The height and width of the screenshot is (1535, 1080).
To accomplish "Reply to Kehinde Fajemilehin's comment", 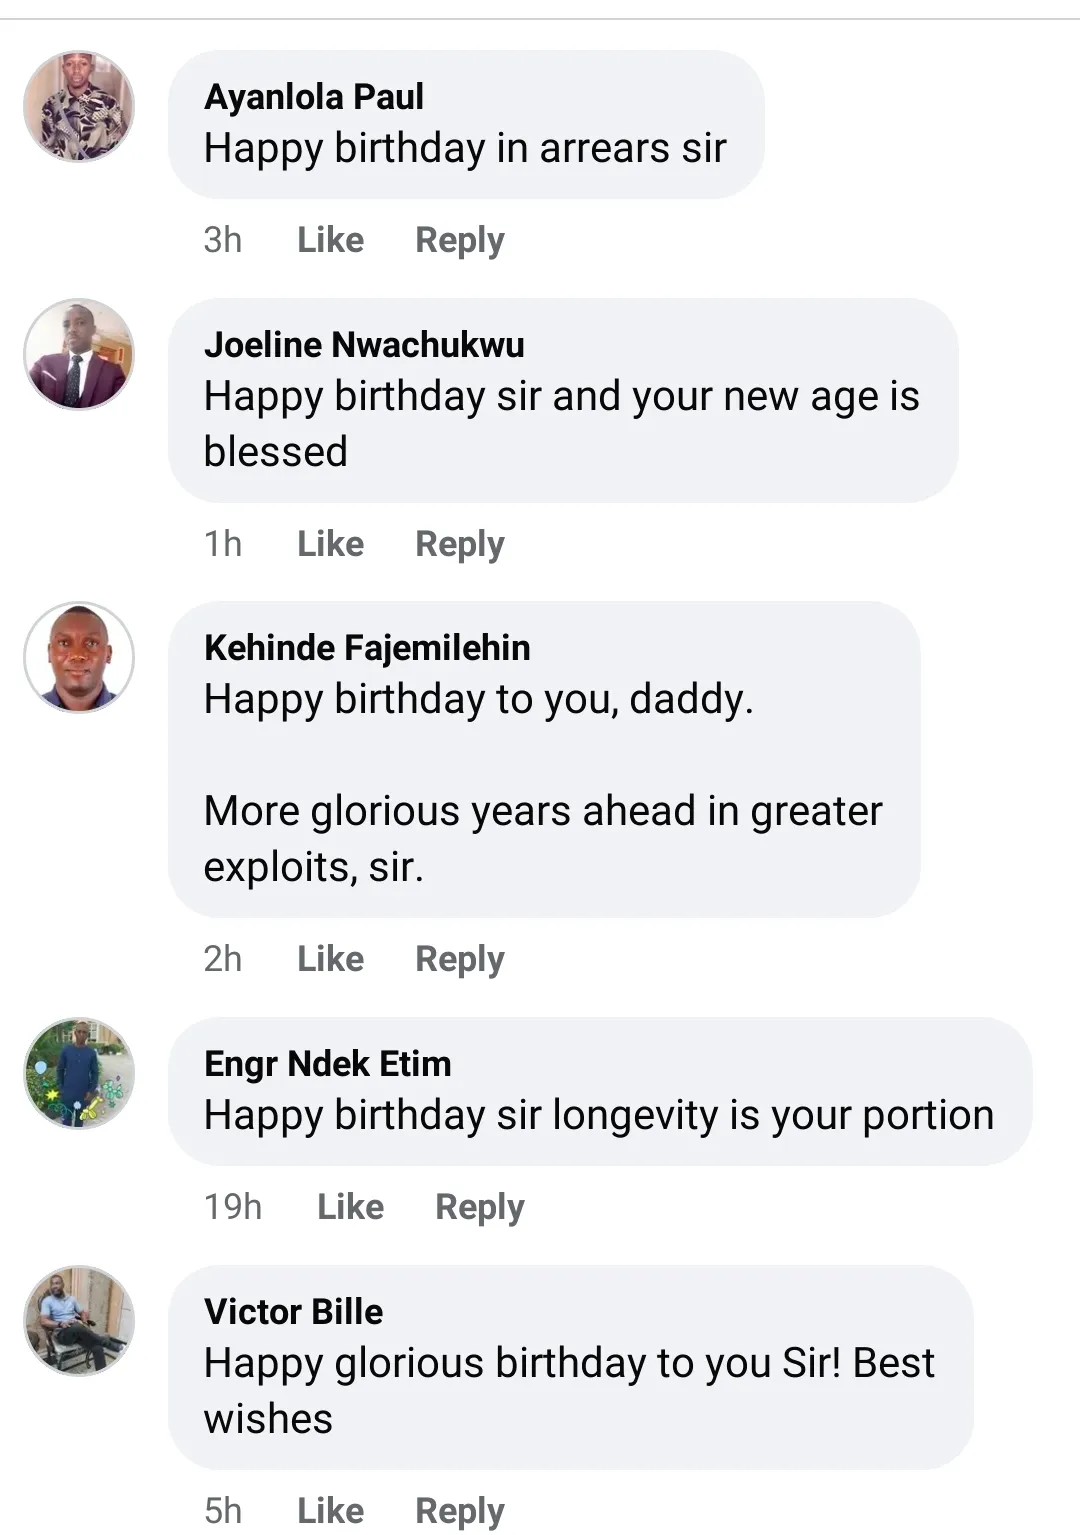I will (460, 959).
